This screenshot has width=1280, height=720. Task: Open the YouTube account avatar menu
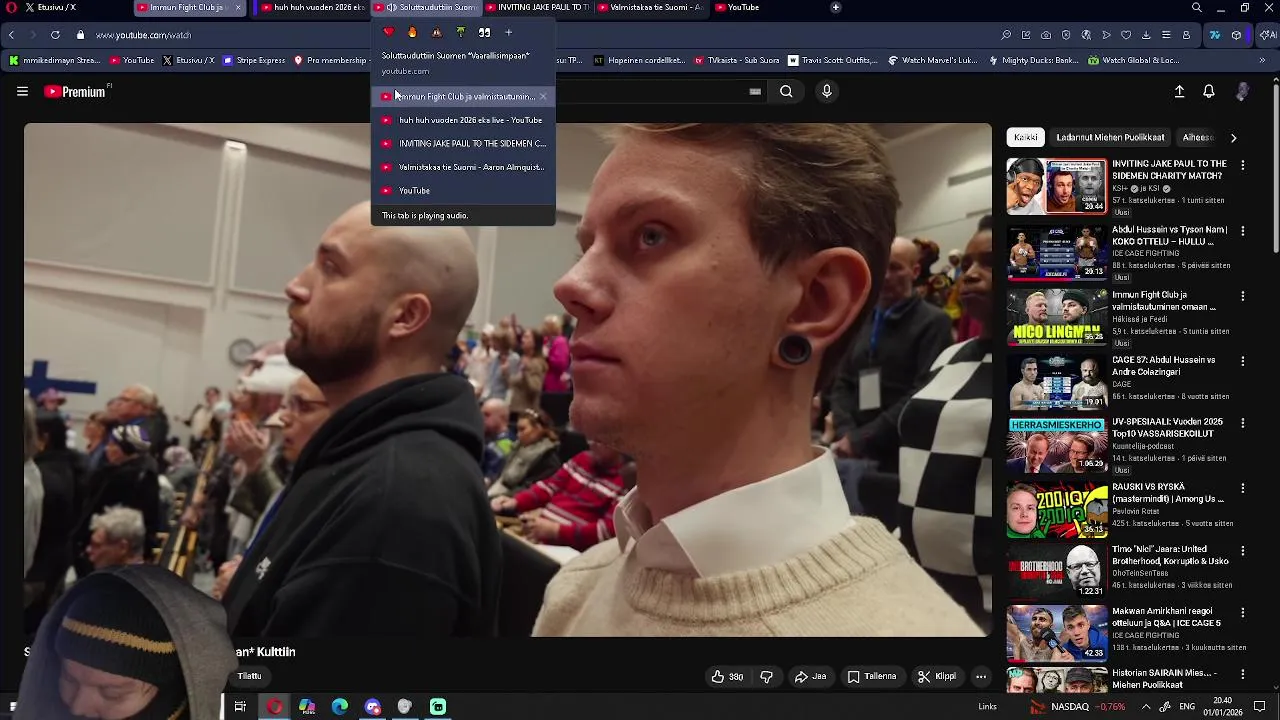(x=1242, y=91)
